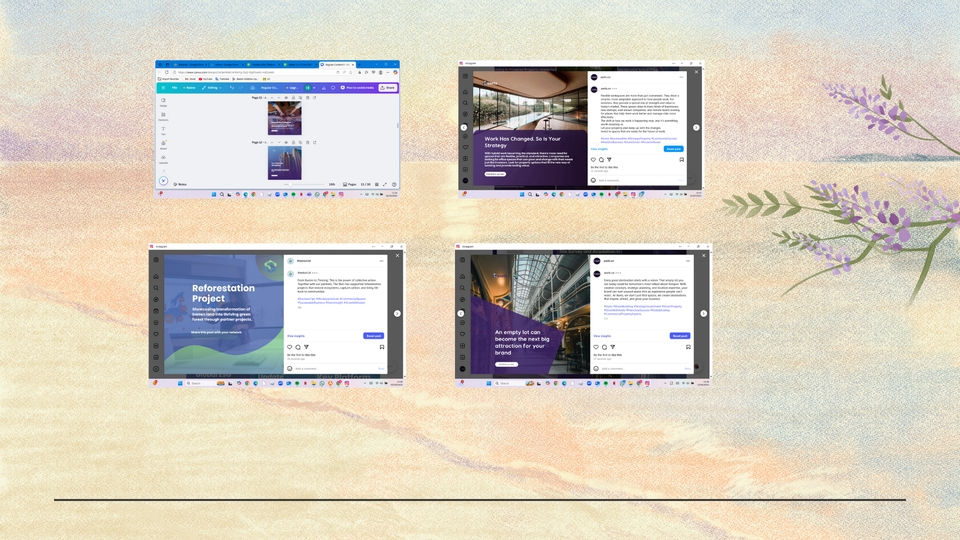Click the Share button in Canva
The height and width of the screenshot is (540, 960).
388,88
